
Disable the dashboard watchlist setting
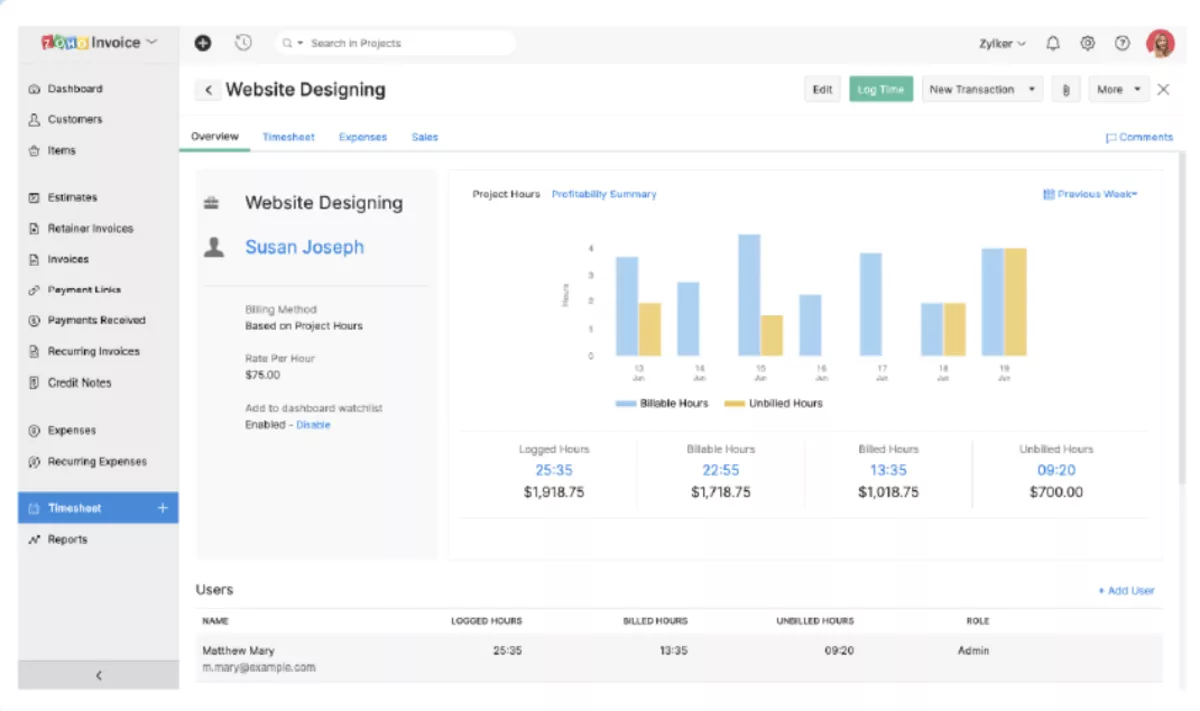click(313, 425)
